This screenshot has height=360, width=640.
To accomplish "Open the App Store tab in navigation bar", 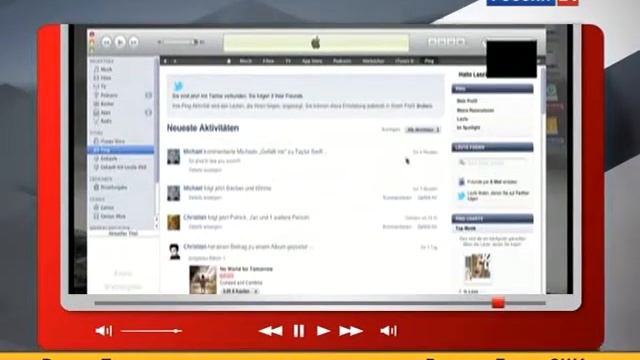I will [312, 61].
